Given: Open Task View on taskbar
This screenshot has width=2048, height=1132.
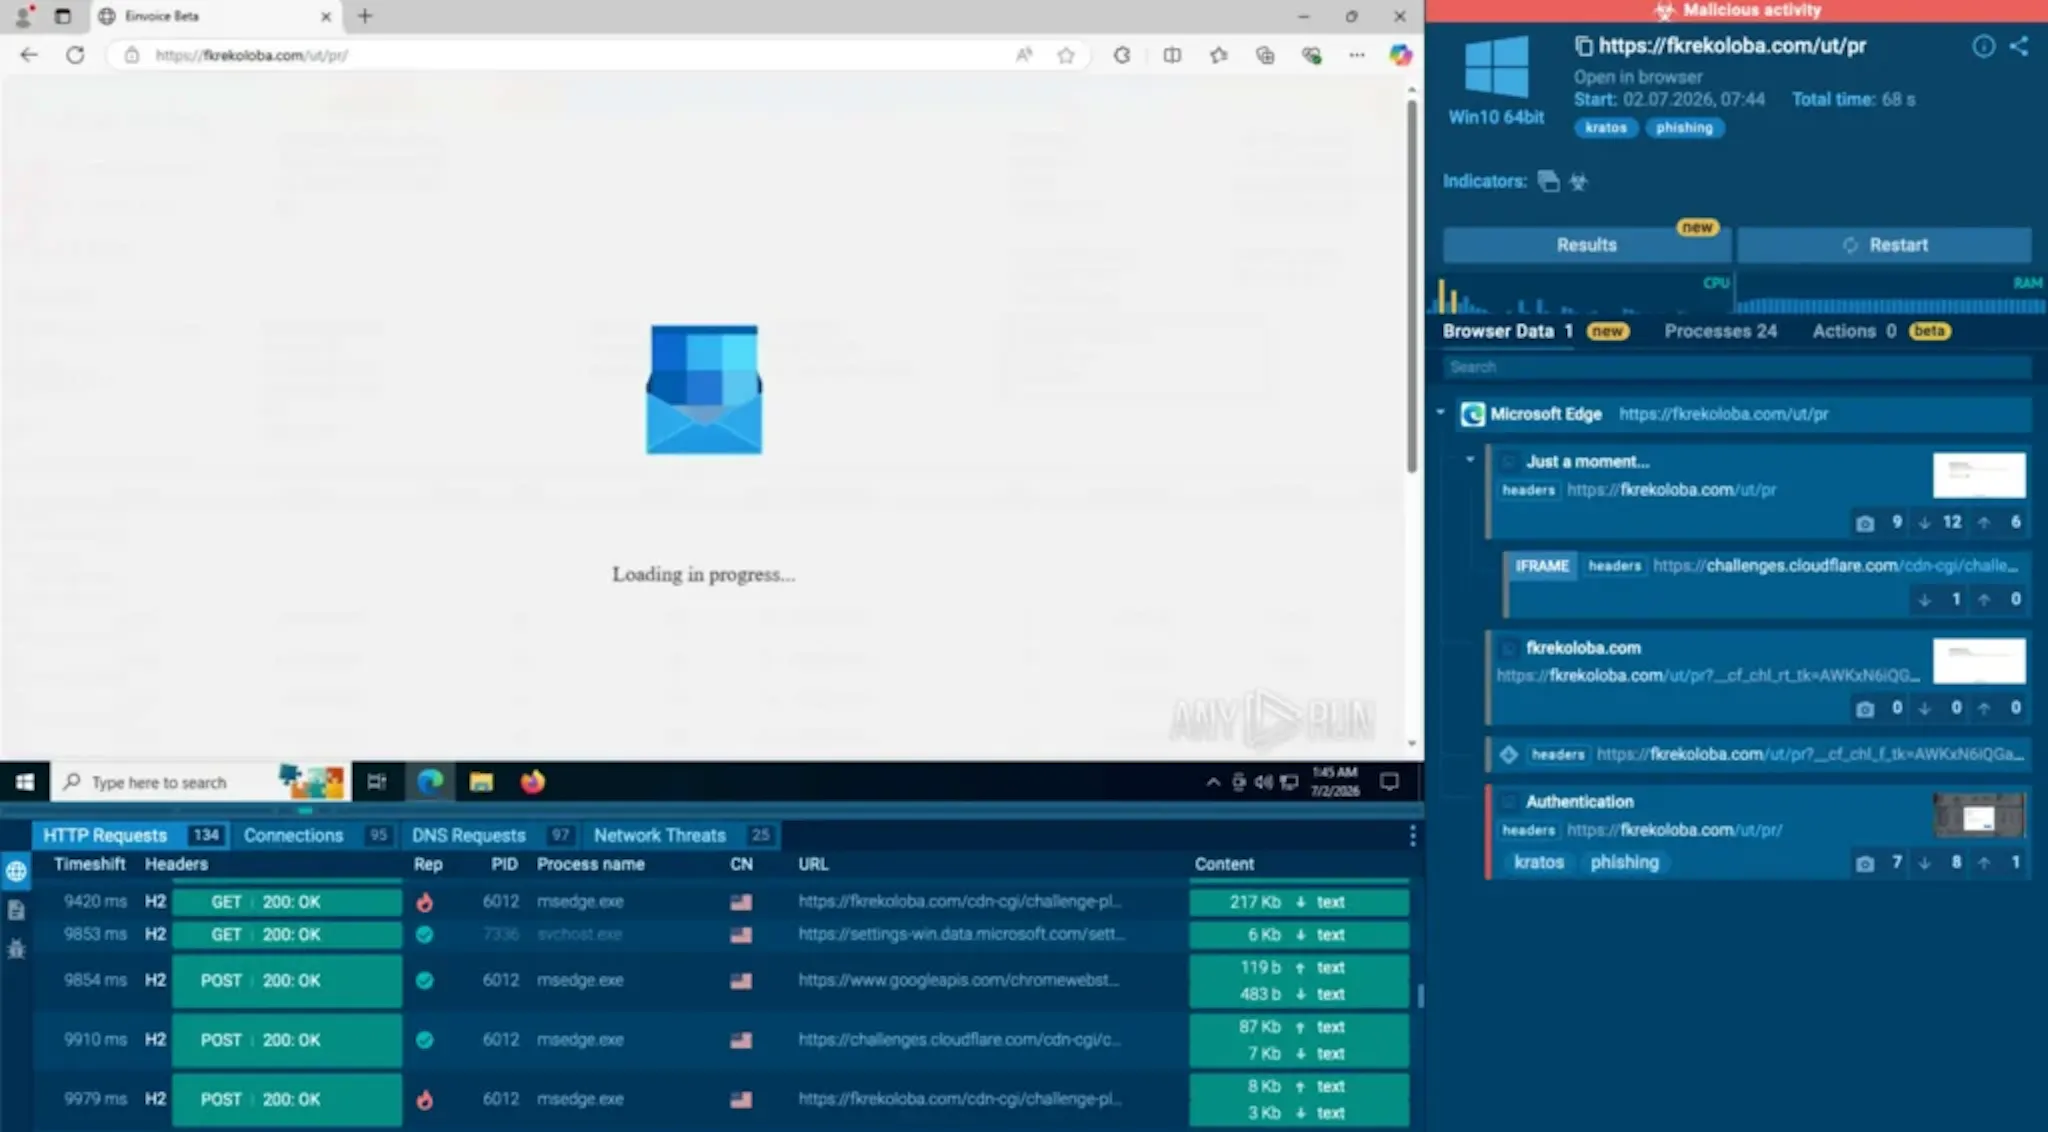Looking at the screenshot, I should (377, 782).
